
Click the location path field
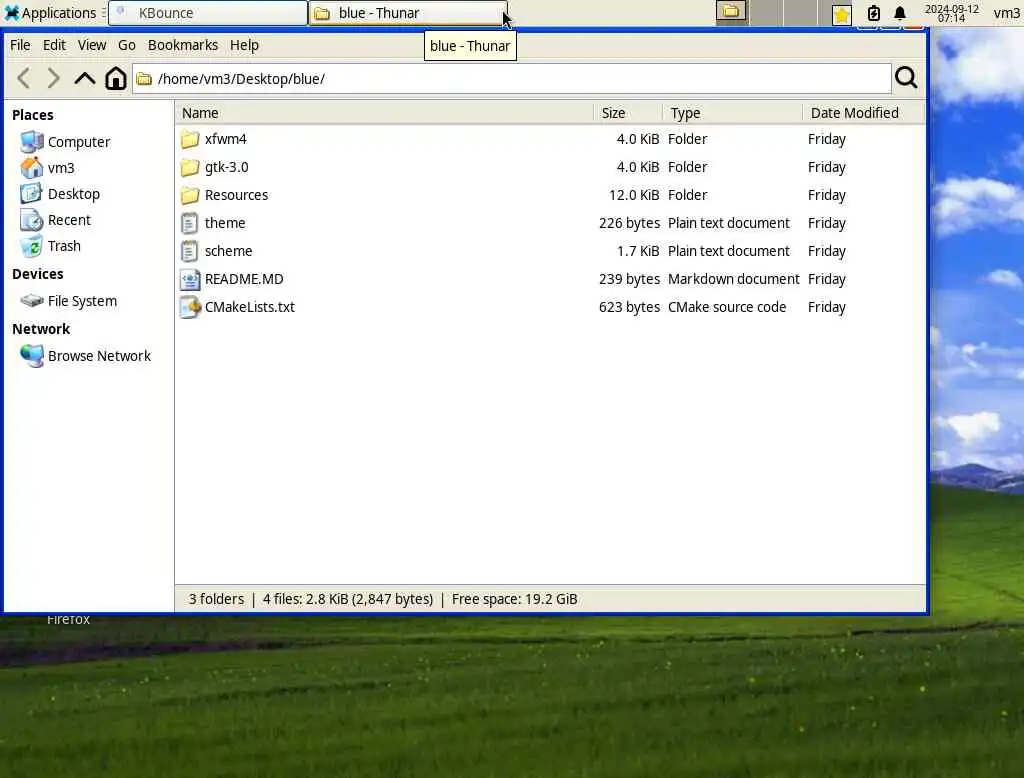(512, 79)
